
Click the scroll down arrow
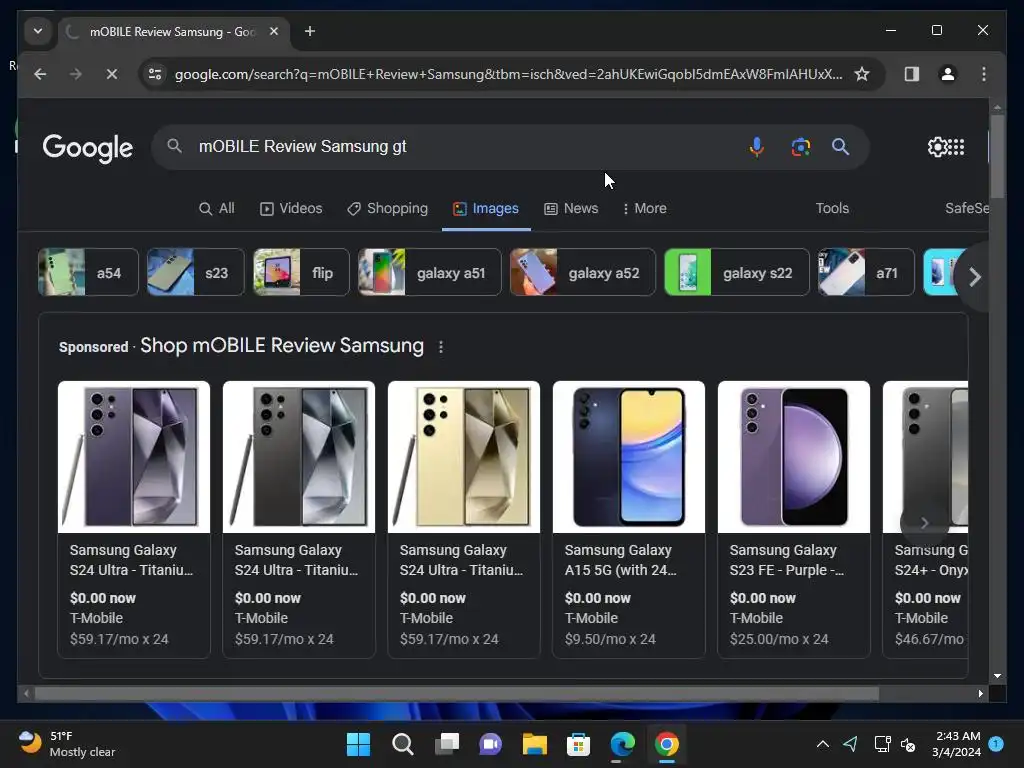[x=997, y=676]
